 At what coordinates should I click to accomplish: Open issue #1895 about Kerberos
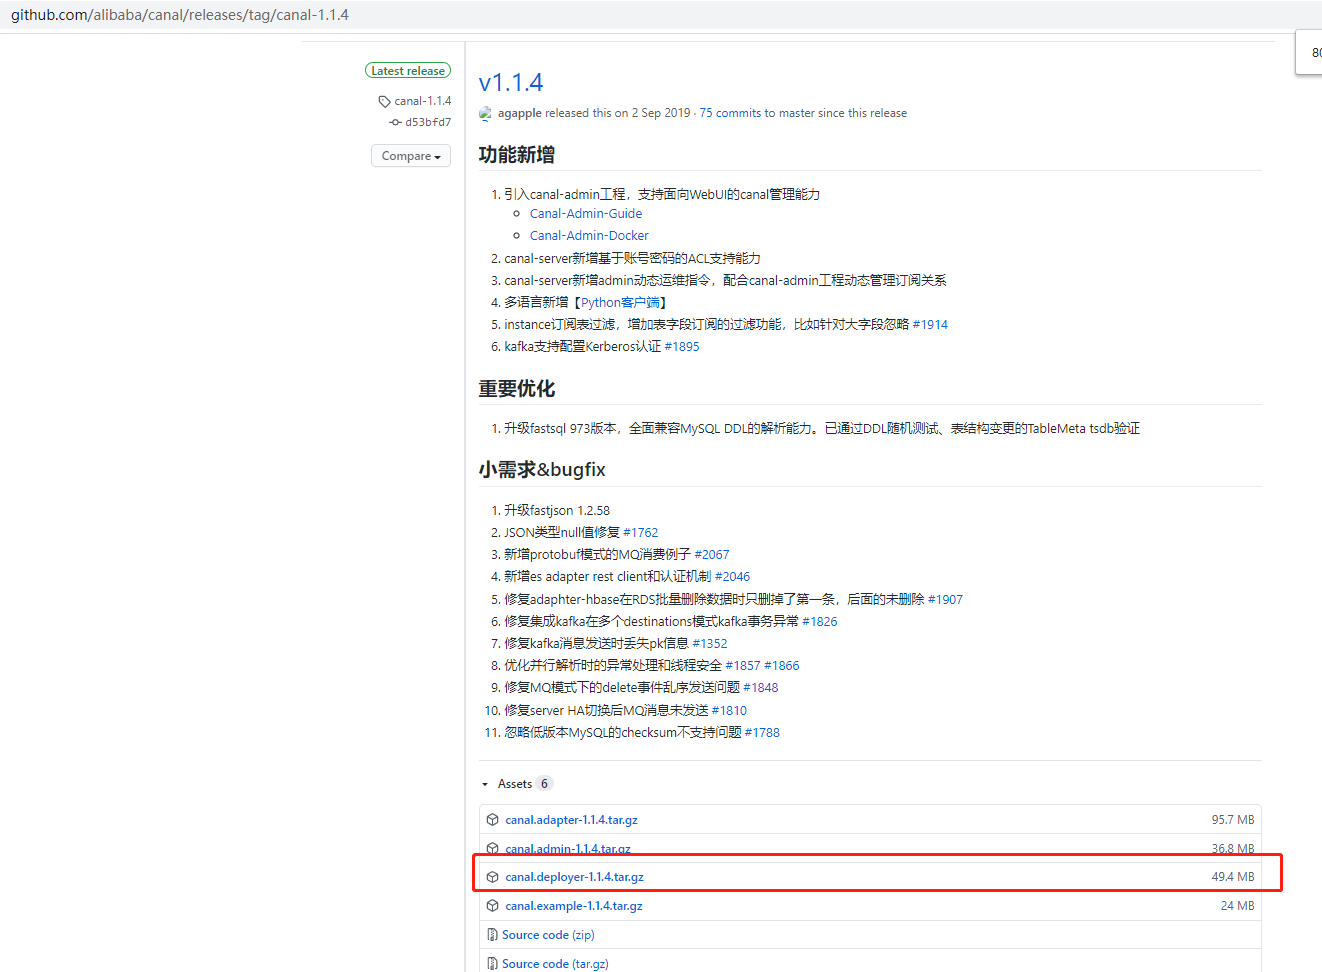point(682,347)
